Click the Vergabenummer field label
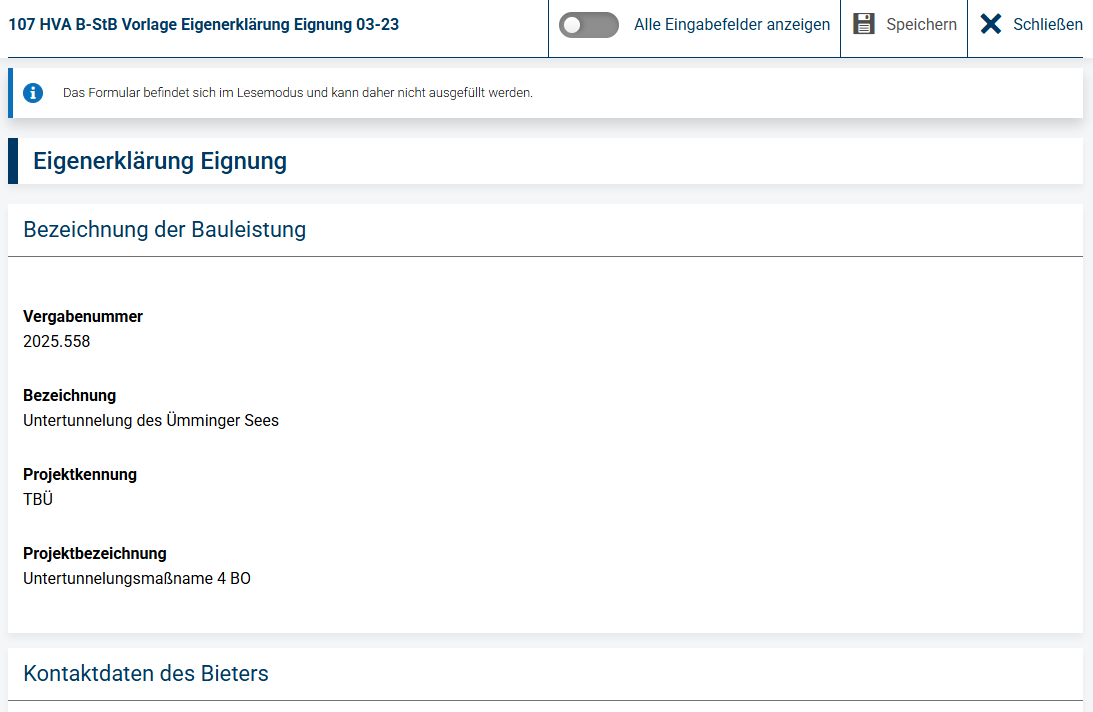This screenshot has height=712, width=1093. click(83, 317)
